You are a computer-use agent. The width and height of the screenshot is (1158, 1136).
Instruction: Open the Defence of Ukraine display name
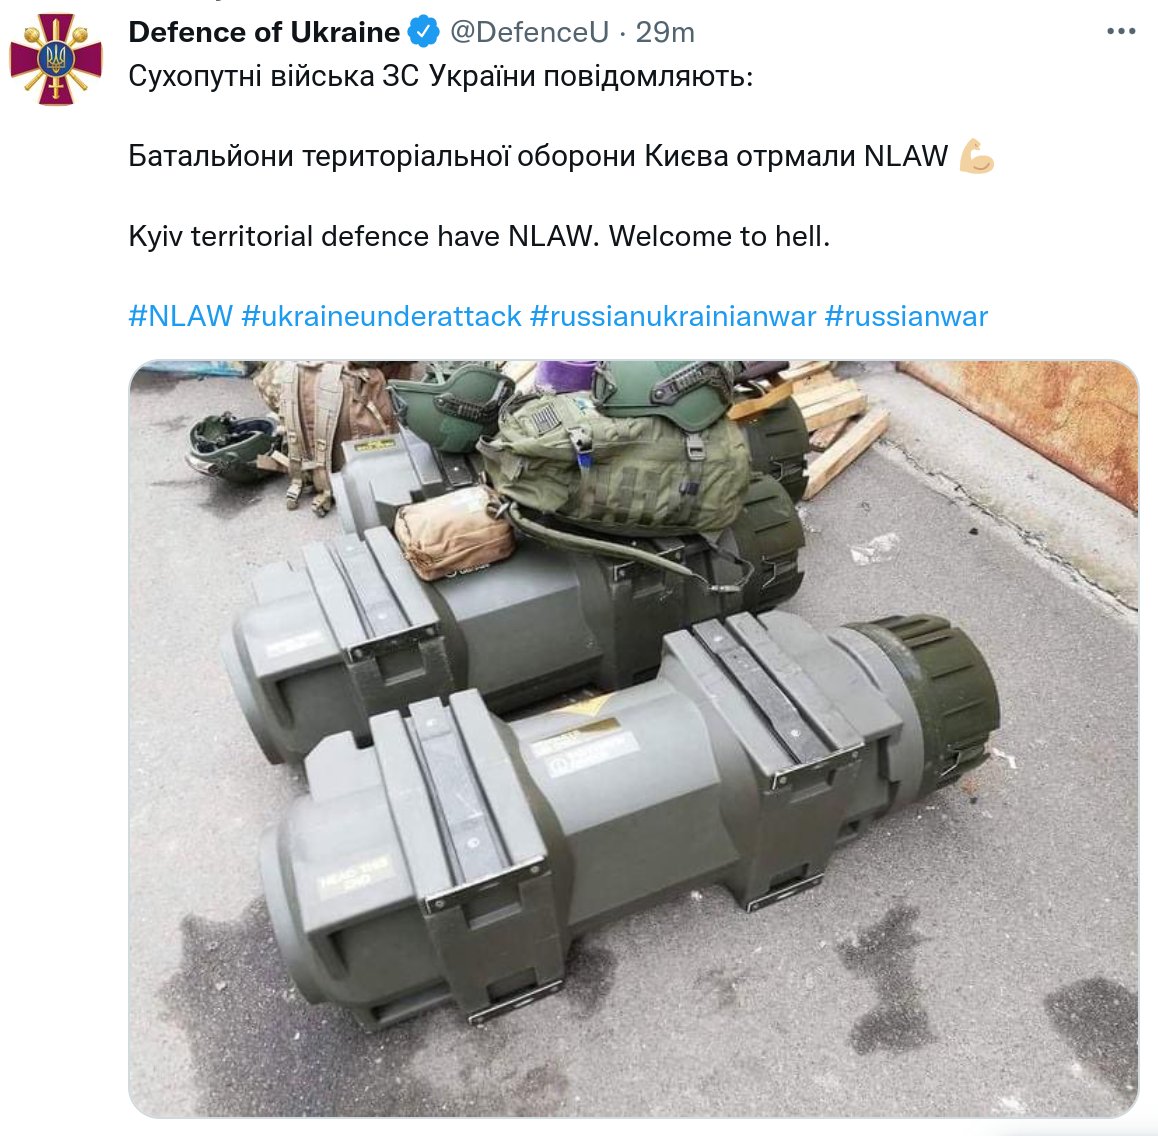264,32
